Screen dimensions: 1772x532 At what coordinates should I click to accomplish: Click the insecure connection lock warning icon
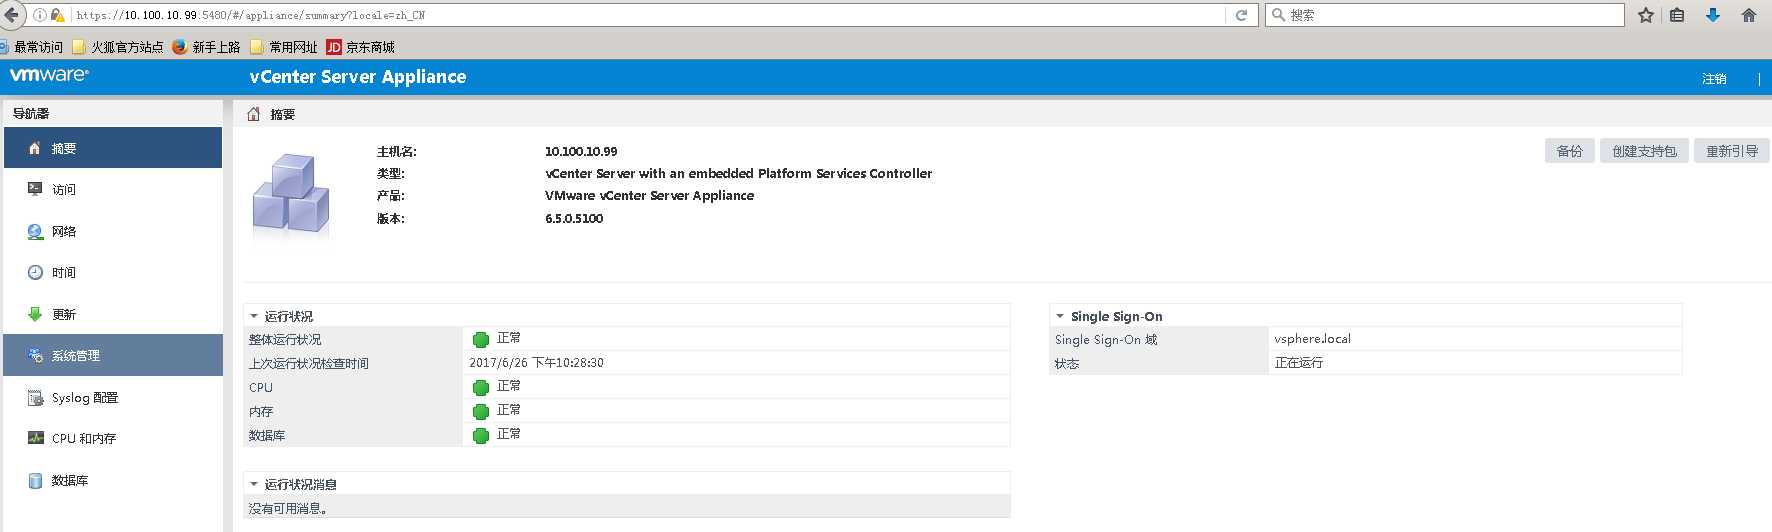pyautogui.click(x=57, y=15)
